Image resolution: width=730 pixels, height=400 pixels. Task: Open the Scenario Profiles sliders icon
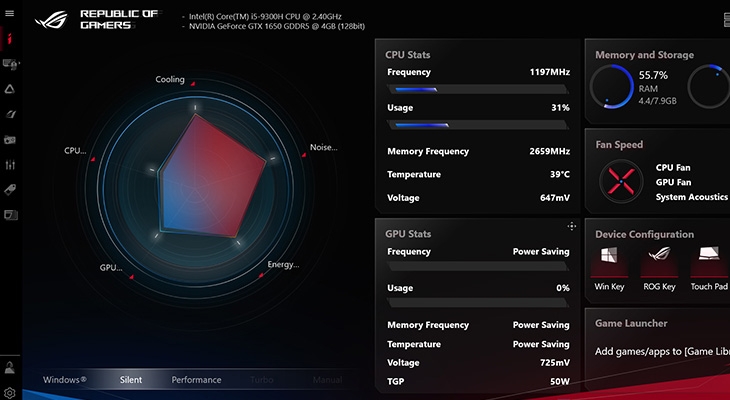[x=10, y=164]
